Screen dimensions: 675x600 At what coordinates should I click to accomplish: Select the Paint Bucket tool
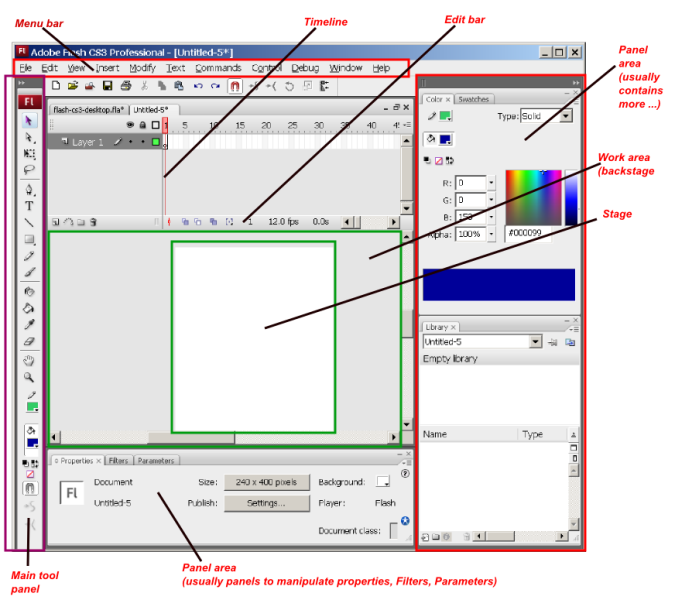(x=29, y=308)
